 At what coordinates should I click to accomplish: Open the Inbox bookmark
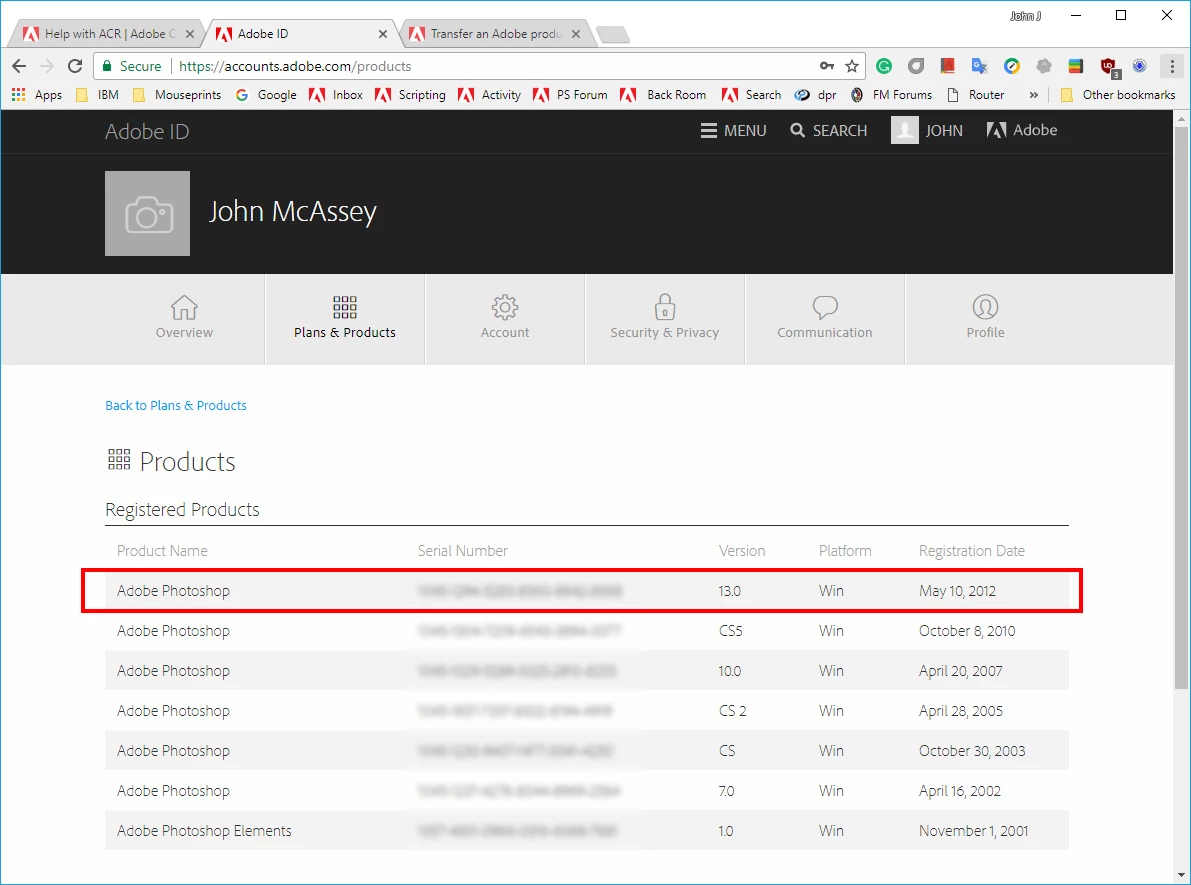click(336, 95)
